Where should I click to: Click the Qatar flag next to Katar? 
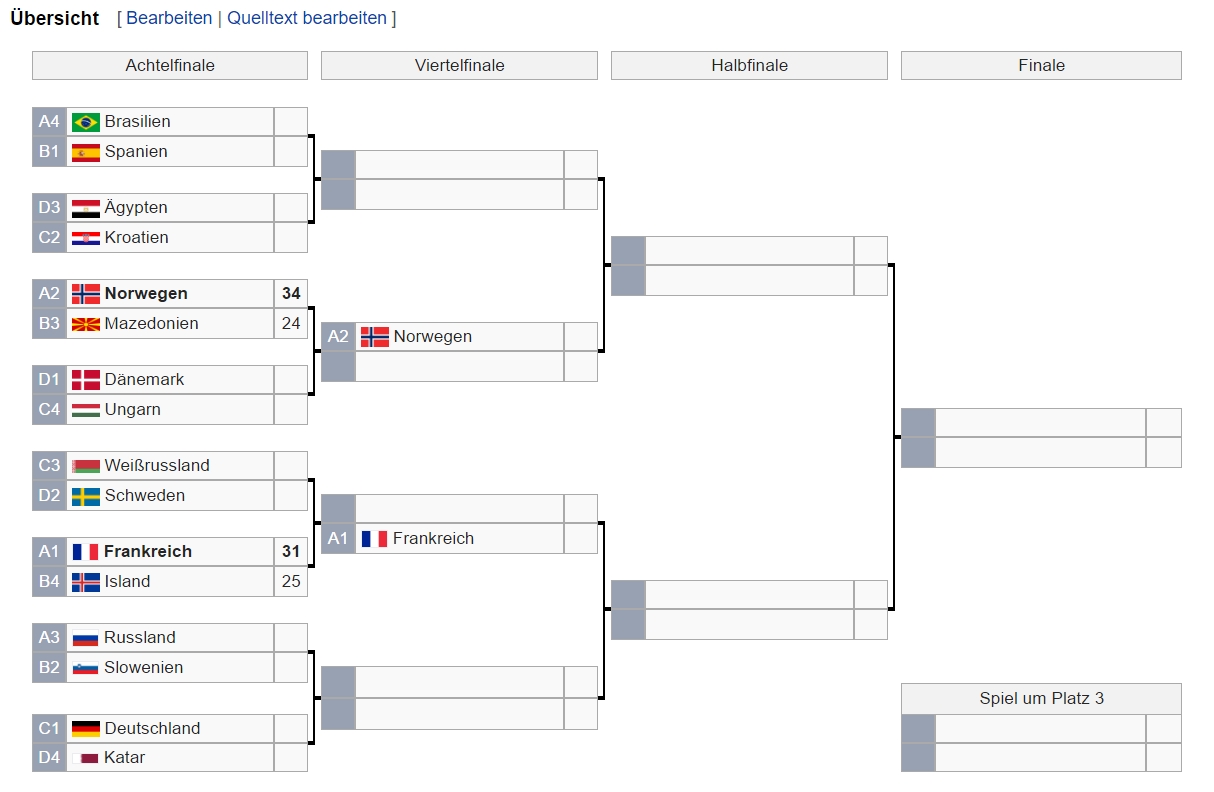coord(86,758)
